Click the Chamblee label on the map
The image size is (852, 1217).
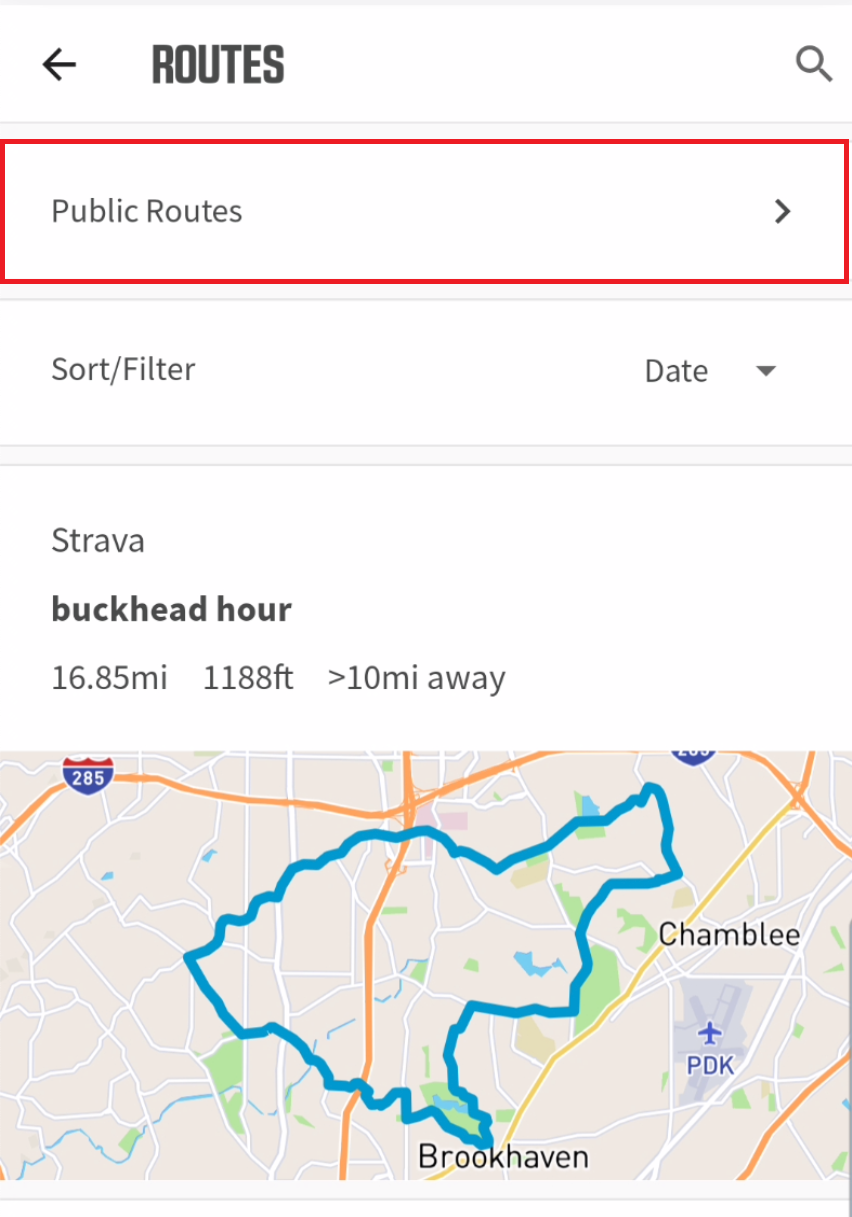[x=729, y=935]
